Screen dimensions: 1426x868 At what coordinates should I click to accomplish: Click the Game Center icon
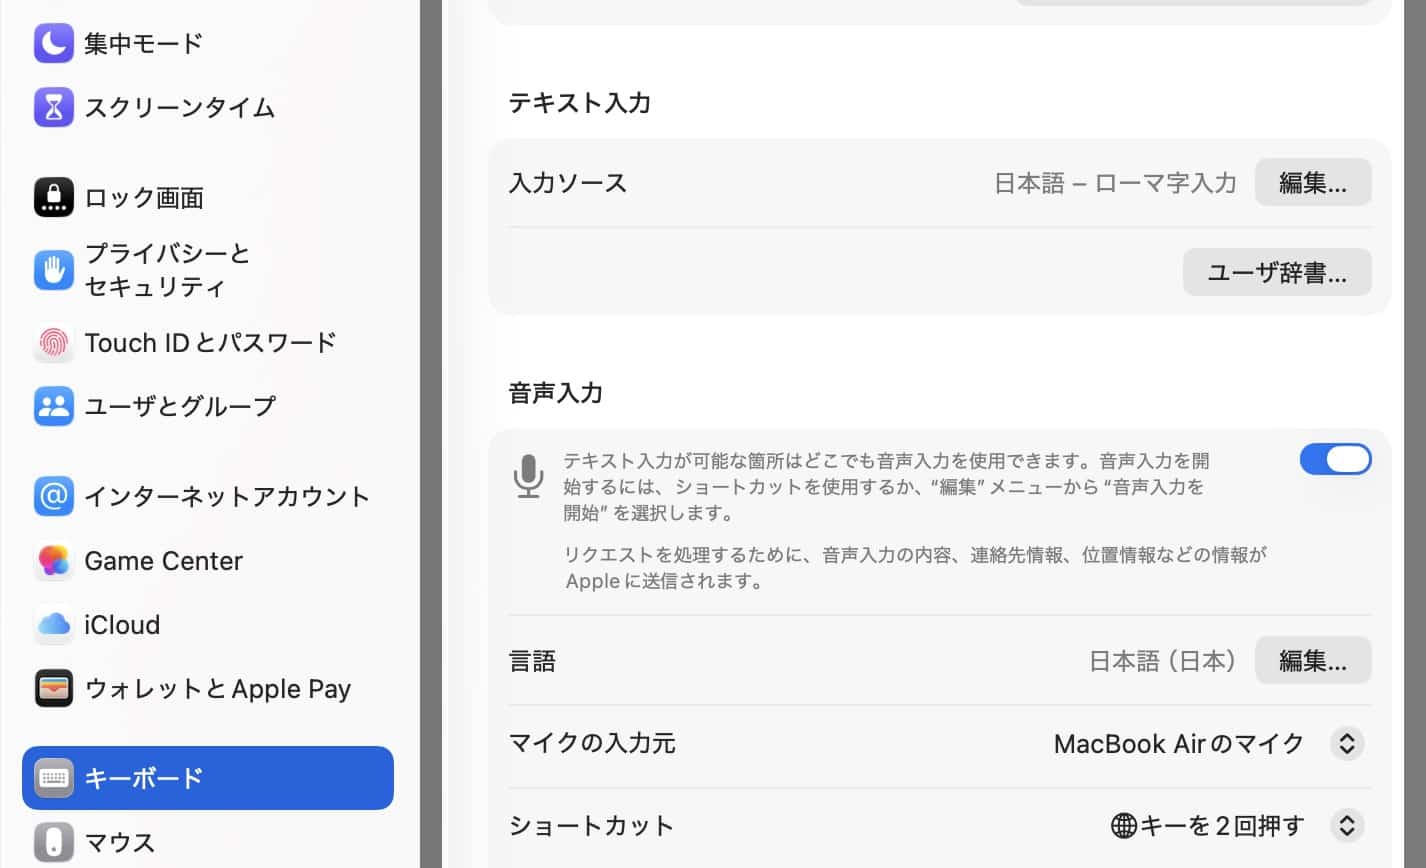(54, 561)
